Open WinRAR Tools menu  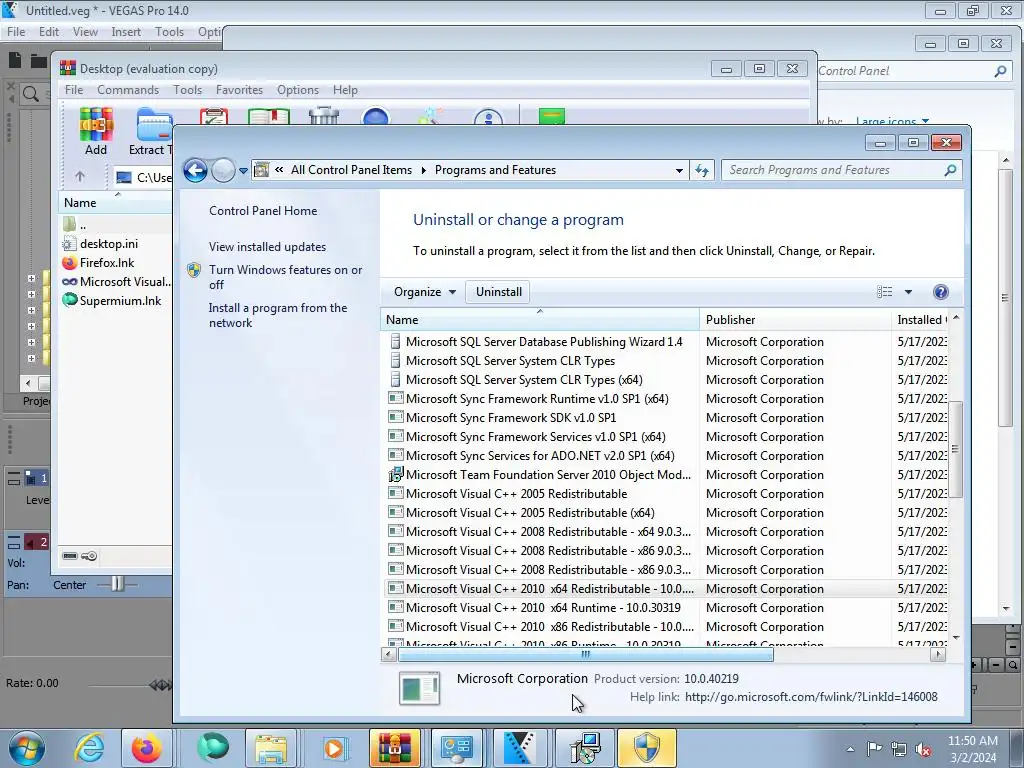(187, 89)
